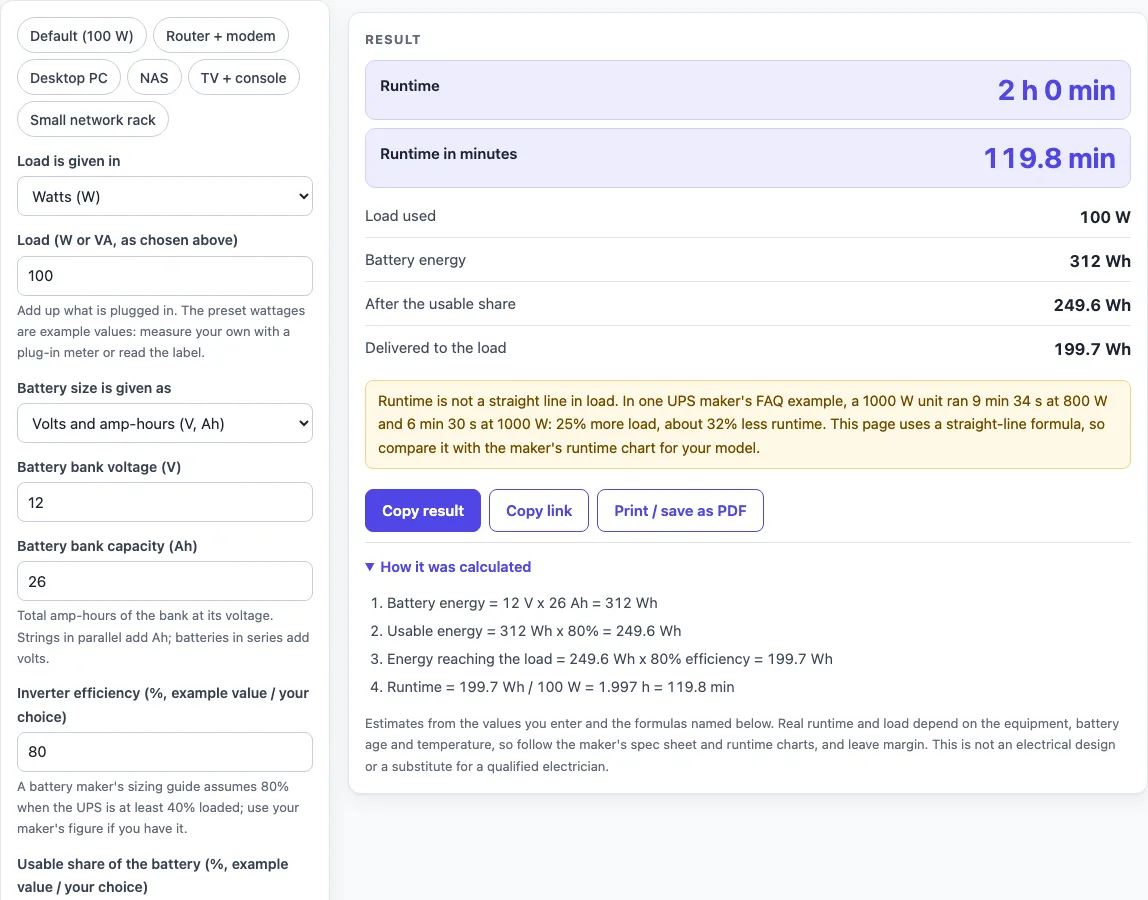Screen dimensions: 1148x900
Task: Open the 'Load is given in' dropdown
Action: (x=165, y=196)
